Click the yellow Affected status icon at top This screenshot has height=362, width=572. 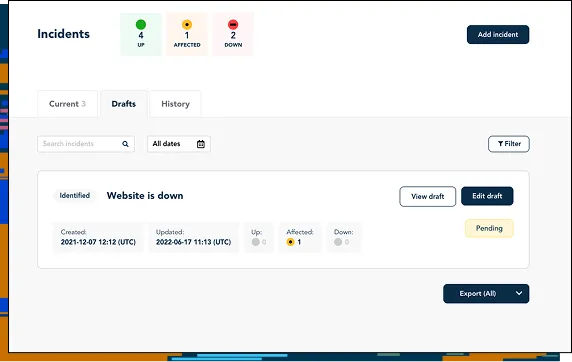[x=187, y=25]
